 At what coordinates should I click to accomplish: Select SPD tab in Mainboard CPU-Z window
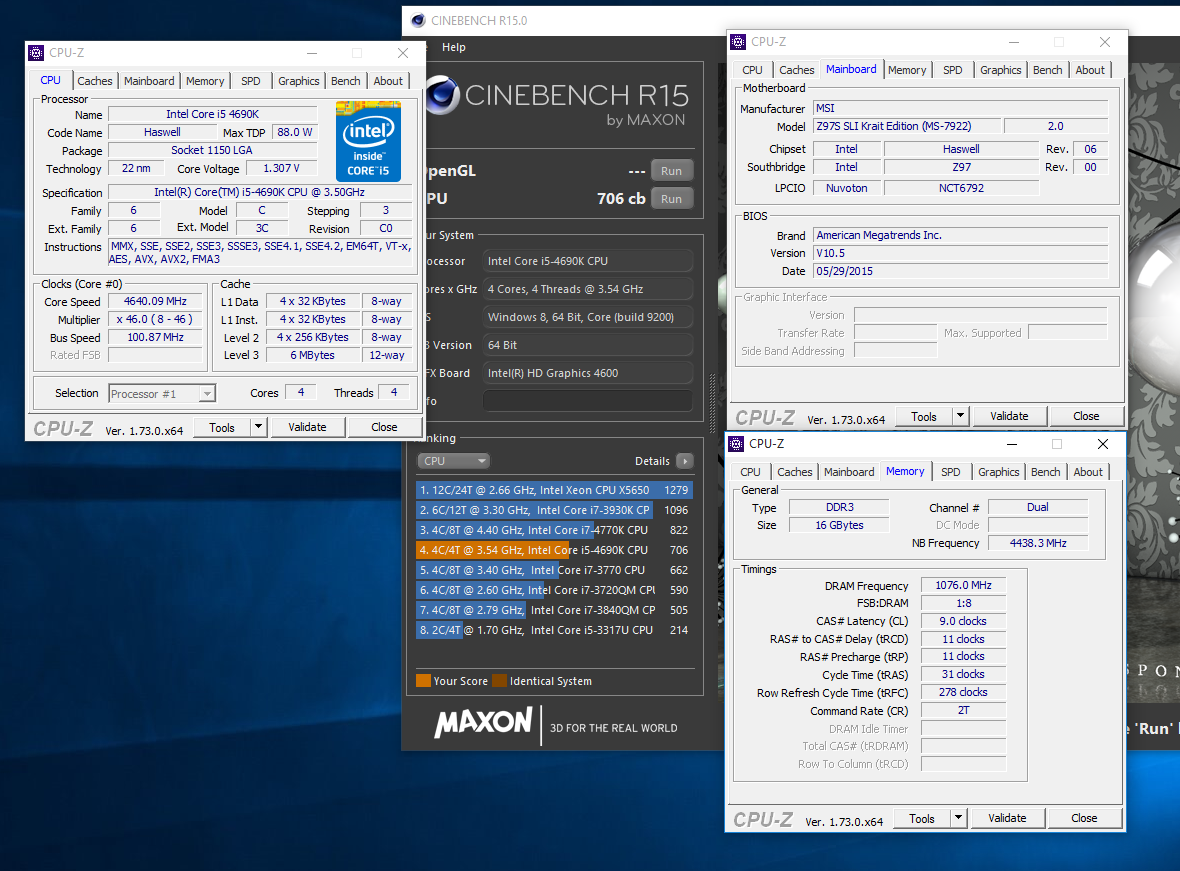click(953, 69)
